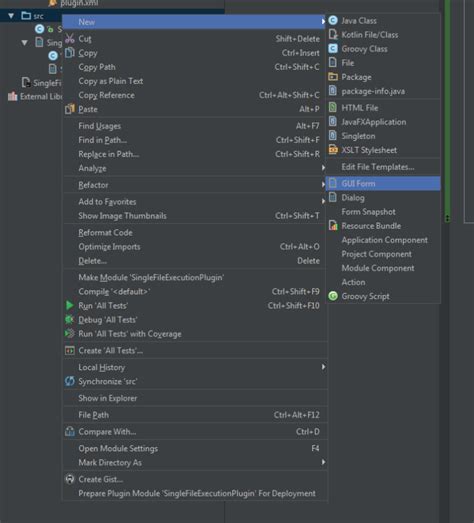
Task: Click the Groovy Script green icon
Action: [x=333, y=296]
